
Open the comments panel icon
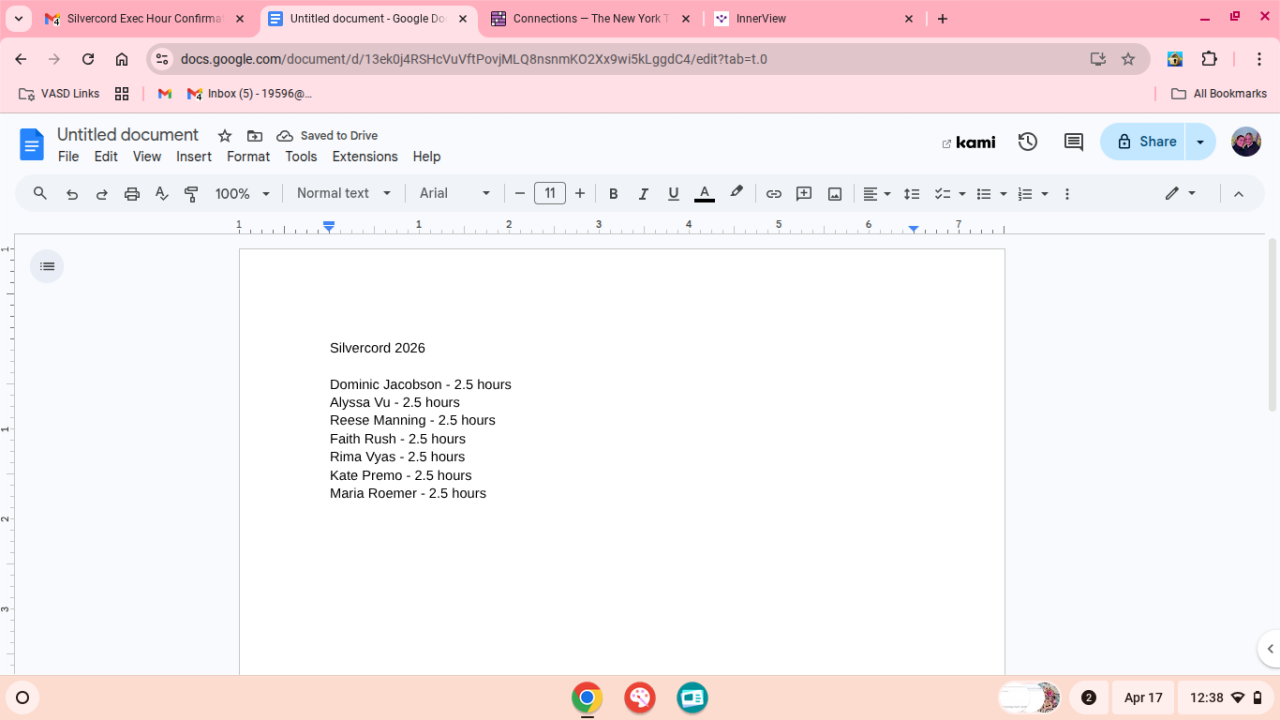click(1074, 142)
